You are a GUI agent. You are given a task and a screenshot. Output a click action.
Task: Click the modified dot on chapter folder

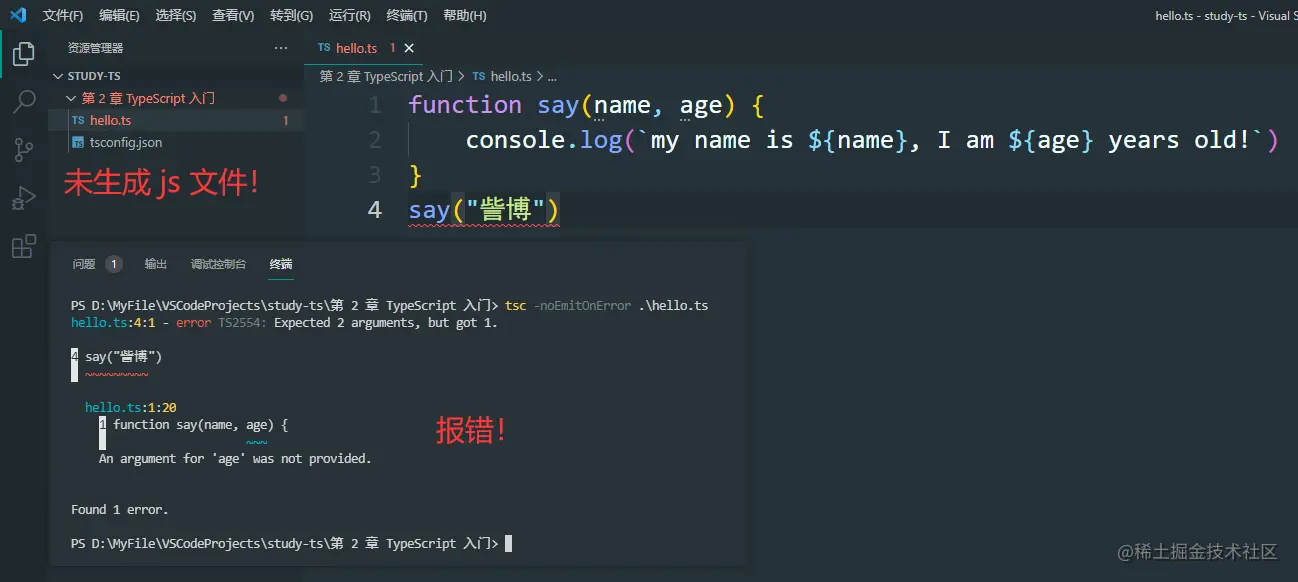click(283, 99)
